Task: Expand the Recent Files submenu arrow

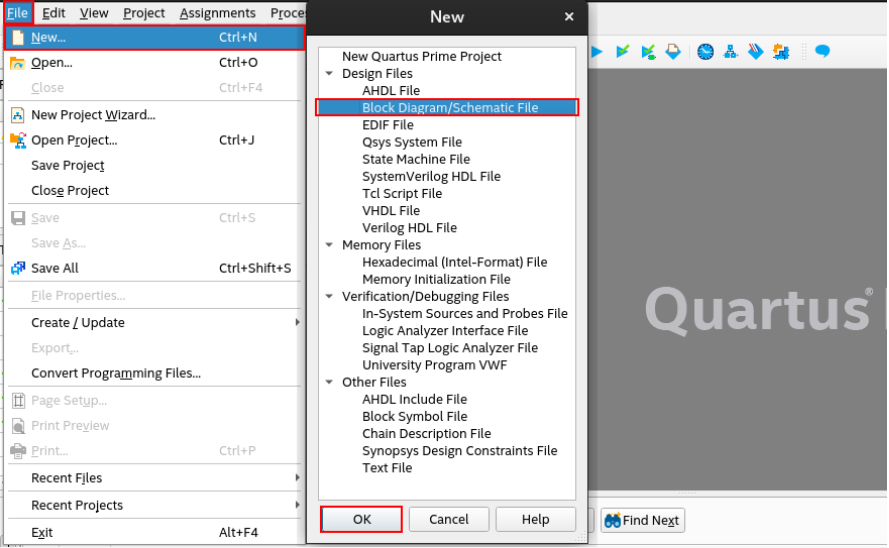Action: point(297,478)
